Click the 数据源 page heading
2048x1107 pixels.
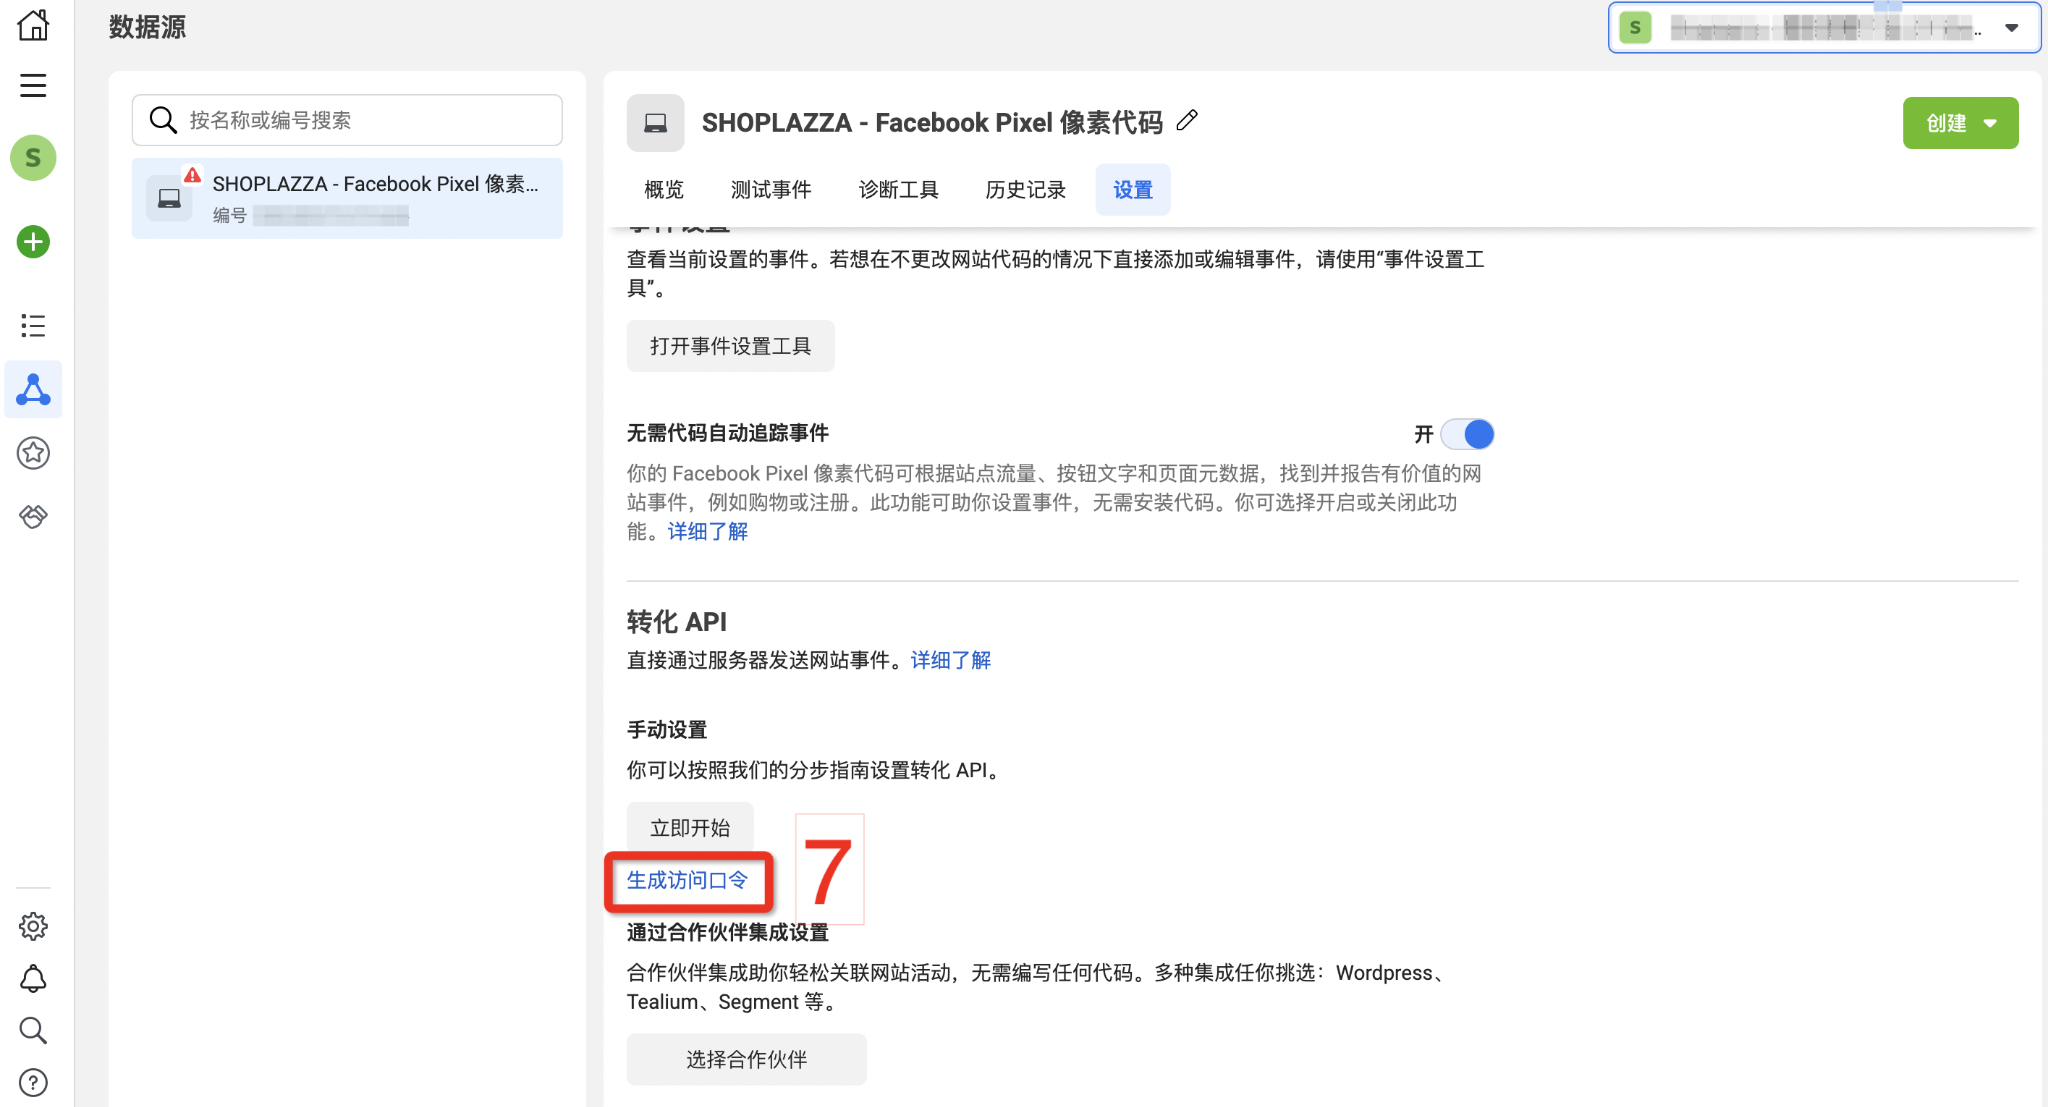tap(147, 27)
